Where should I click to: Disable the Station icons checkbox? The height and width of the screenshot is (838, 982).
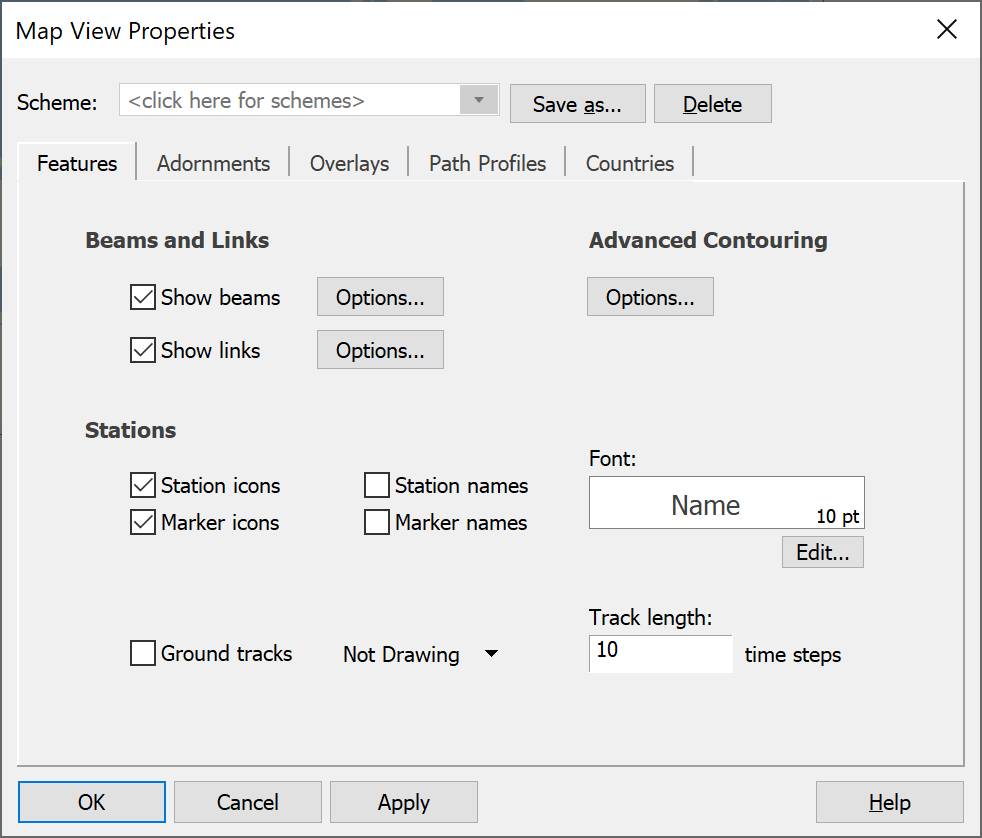coord(143,485)
